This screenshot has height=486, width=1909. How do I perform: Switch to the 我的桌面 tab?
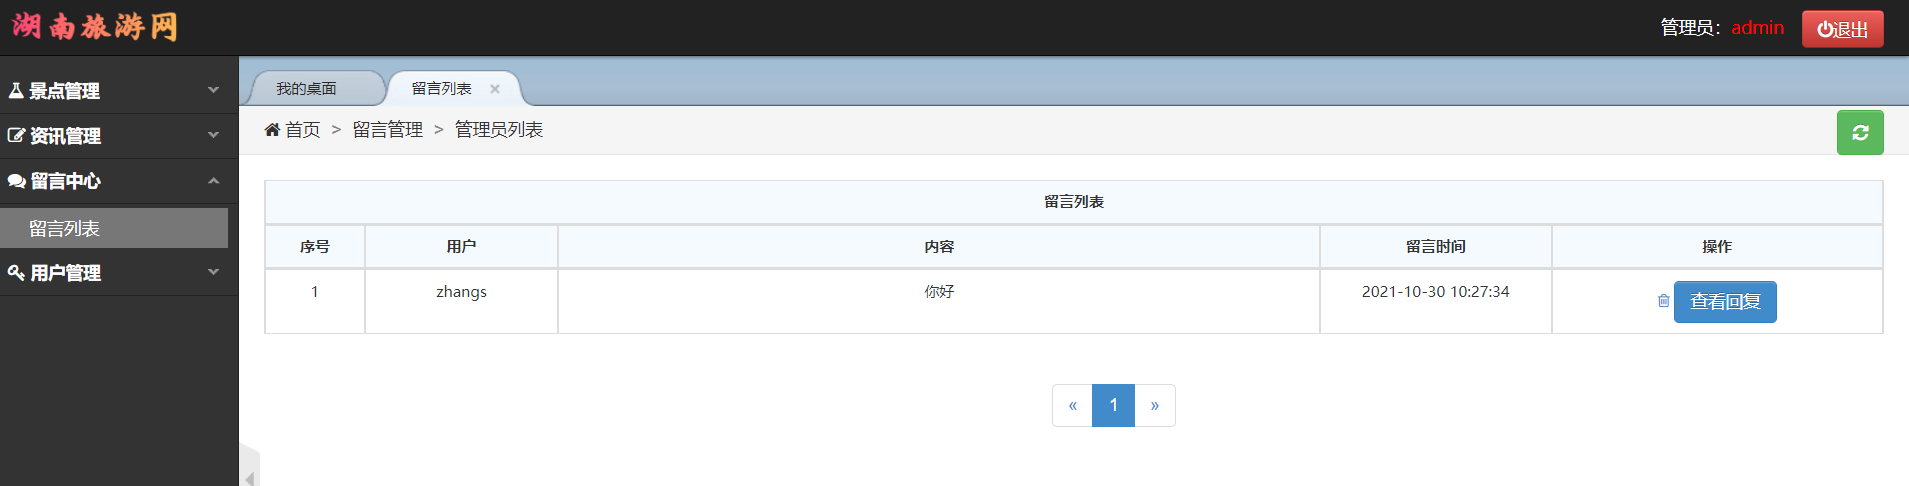[307, 89]
